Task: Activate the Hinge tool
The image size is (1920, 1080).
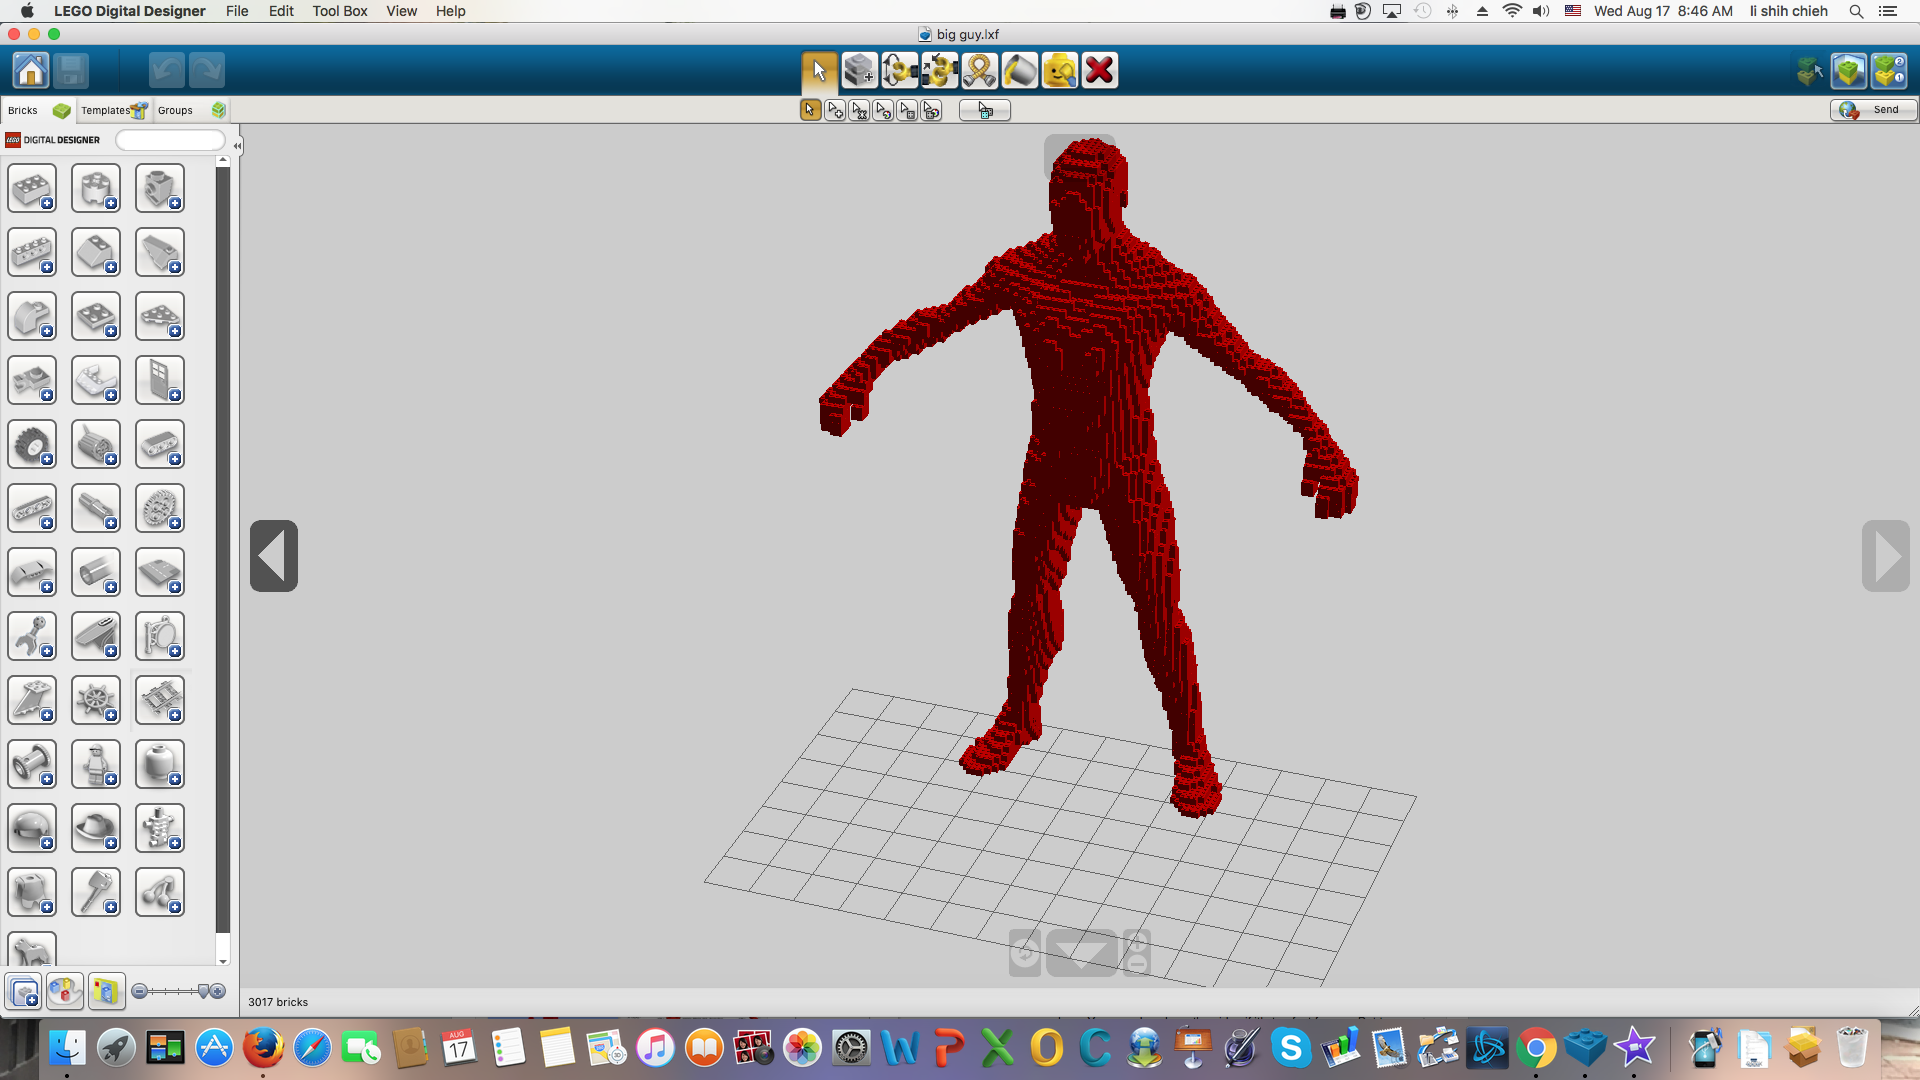Action: click(899, 70)
